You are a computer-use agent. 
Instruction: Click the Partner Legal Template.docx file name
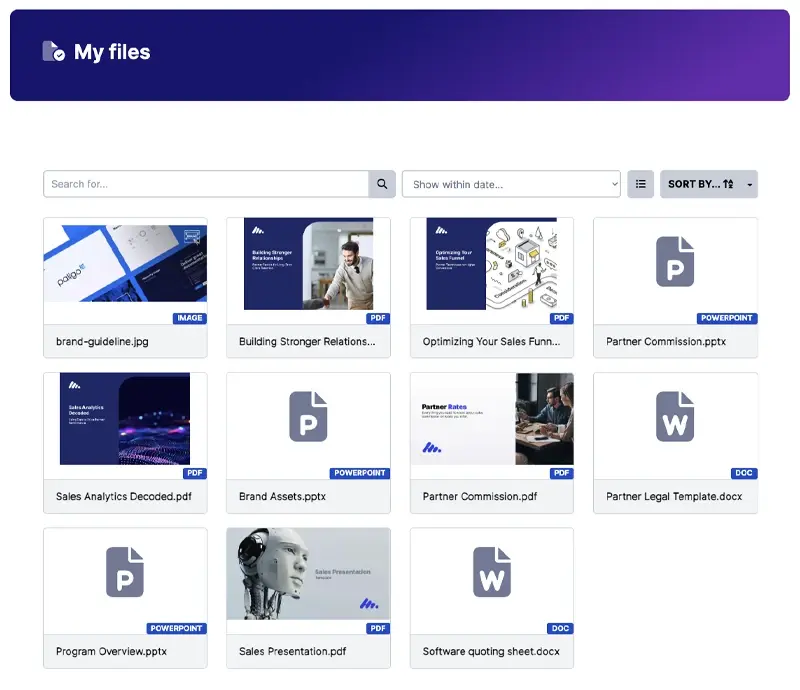click(x=674, y=496)
